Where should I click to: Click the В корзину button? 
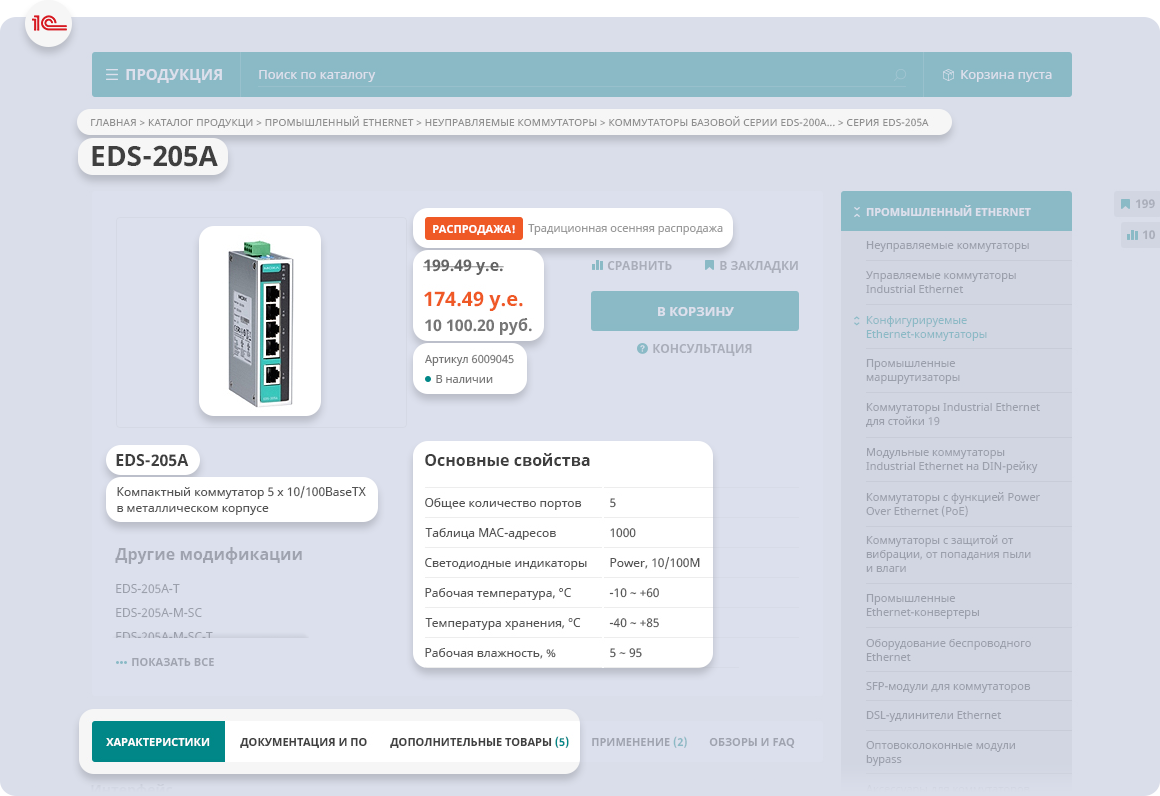coord(695,311)
